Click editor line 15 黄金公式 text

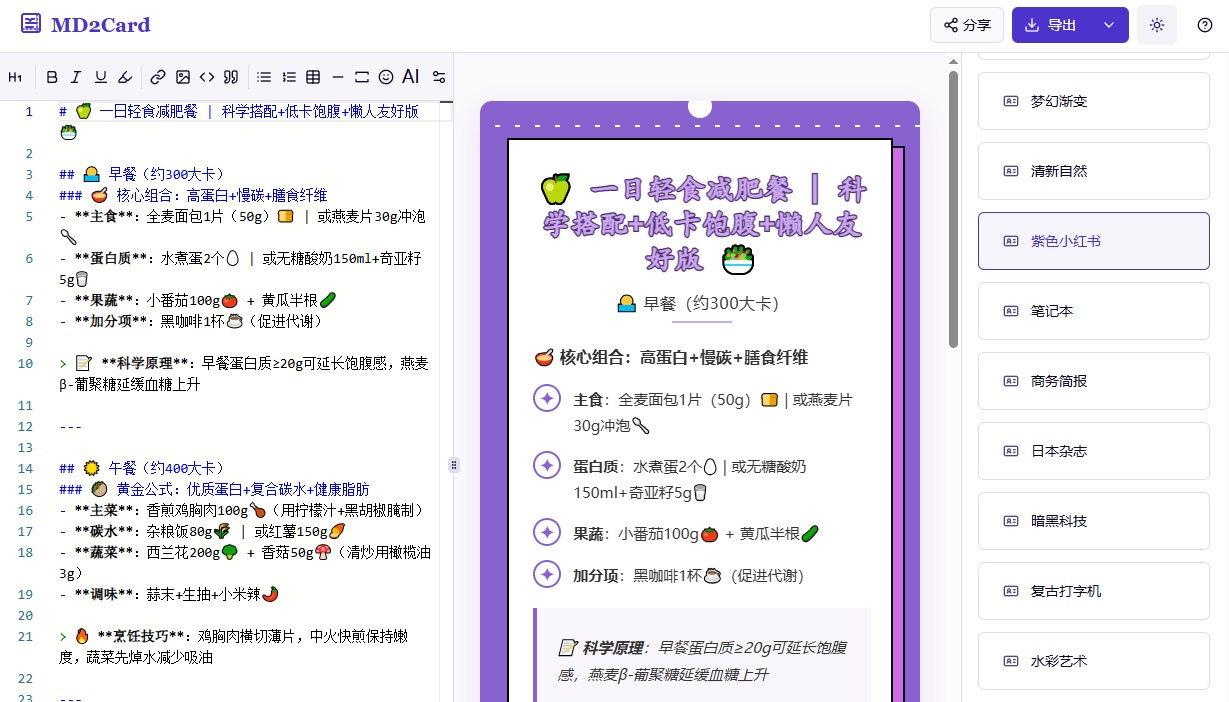[214, 489]
